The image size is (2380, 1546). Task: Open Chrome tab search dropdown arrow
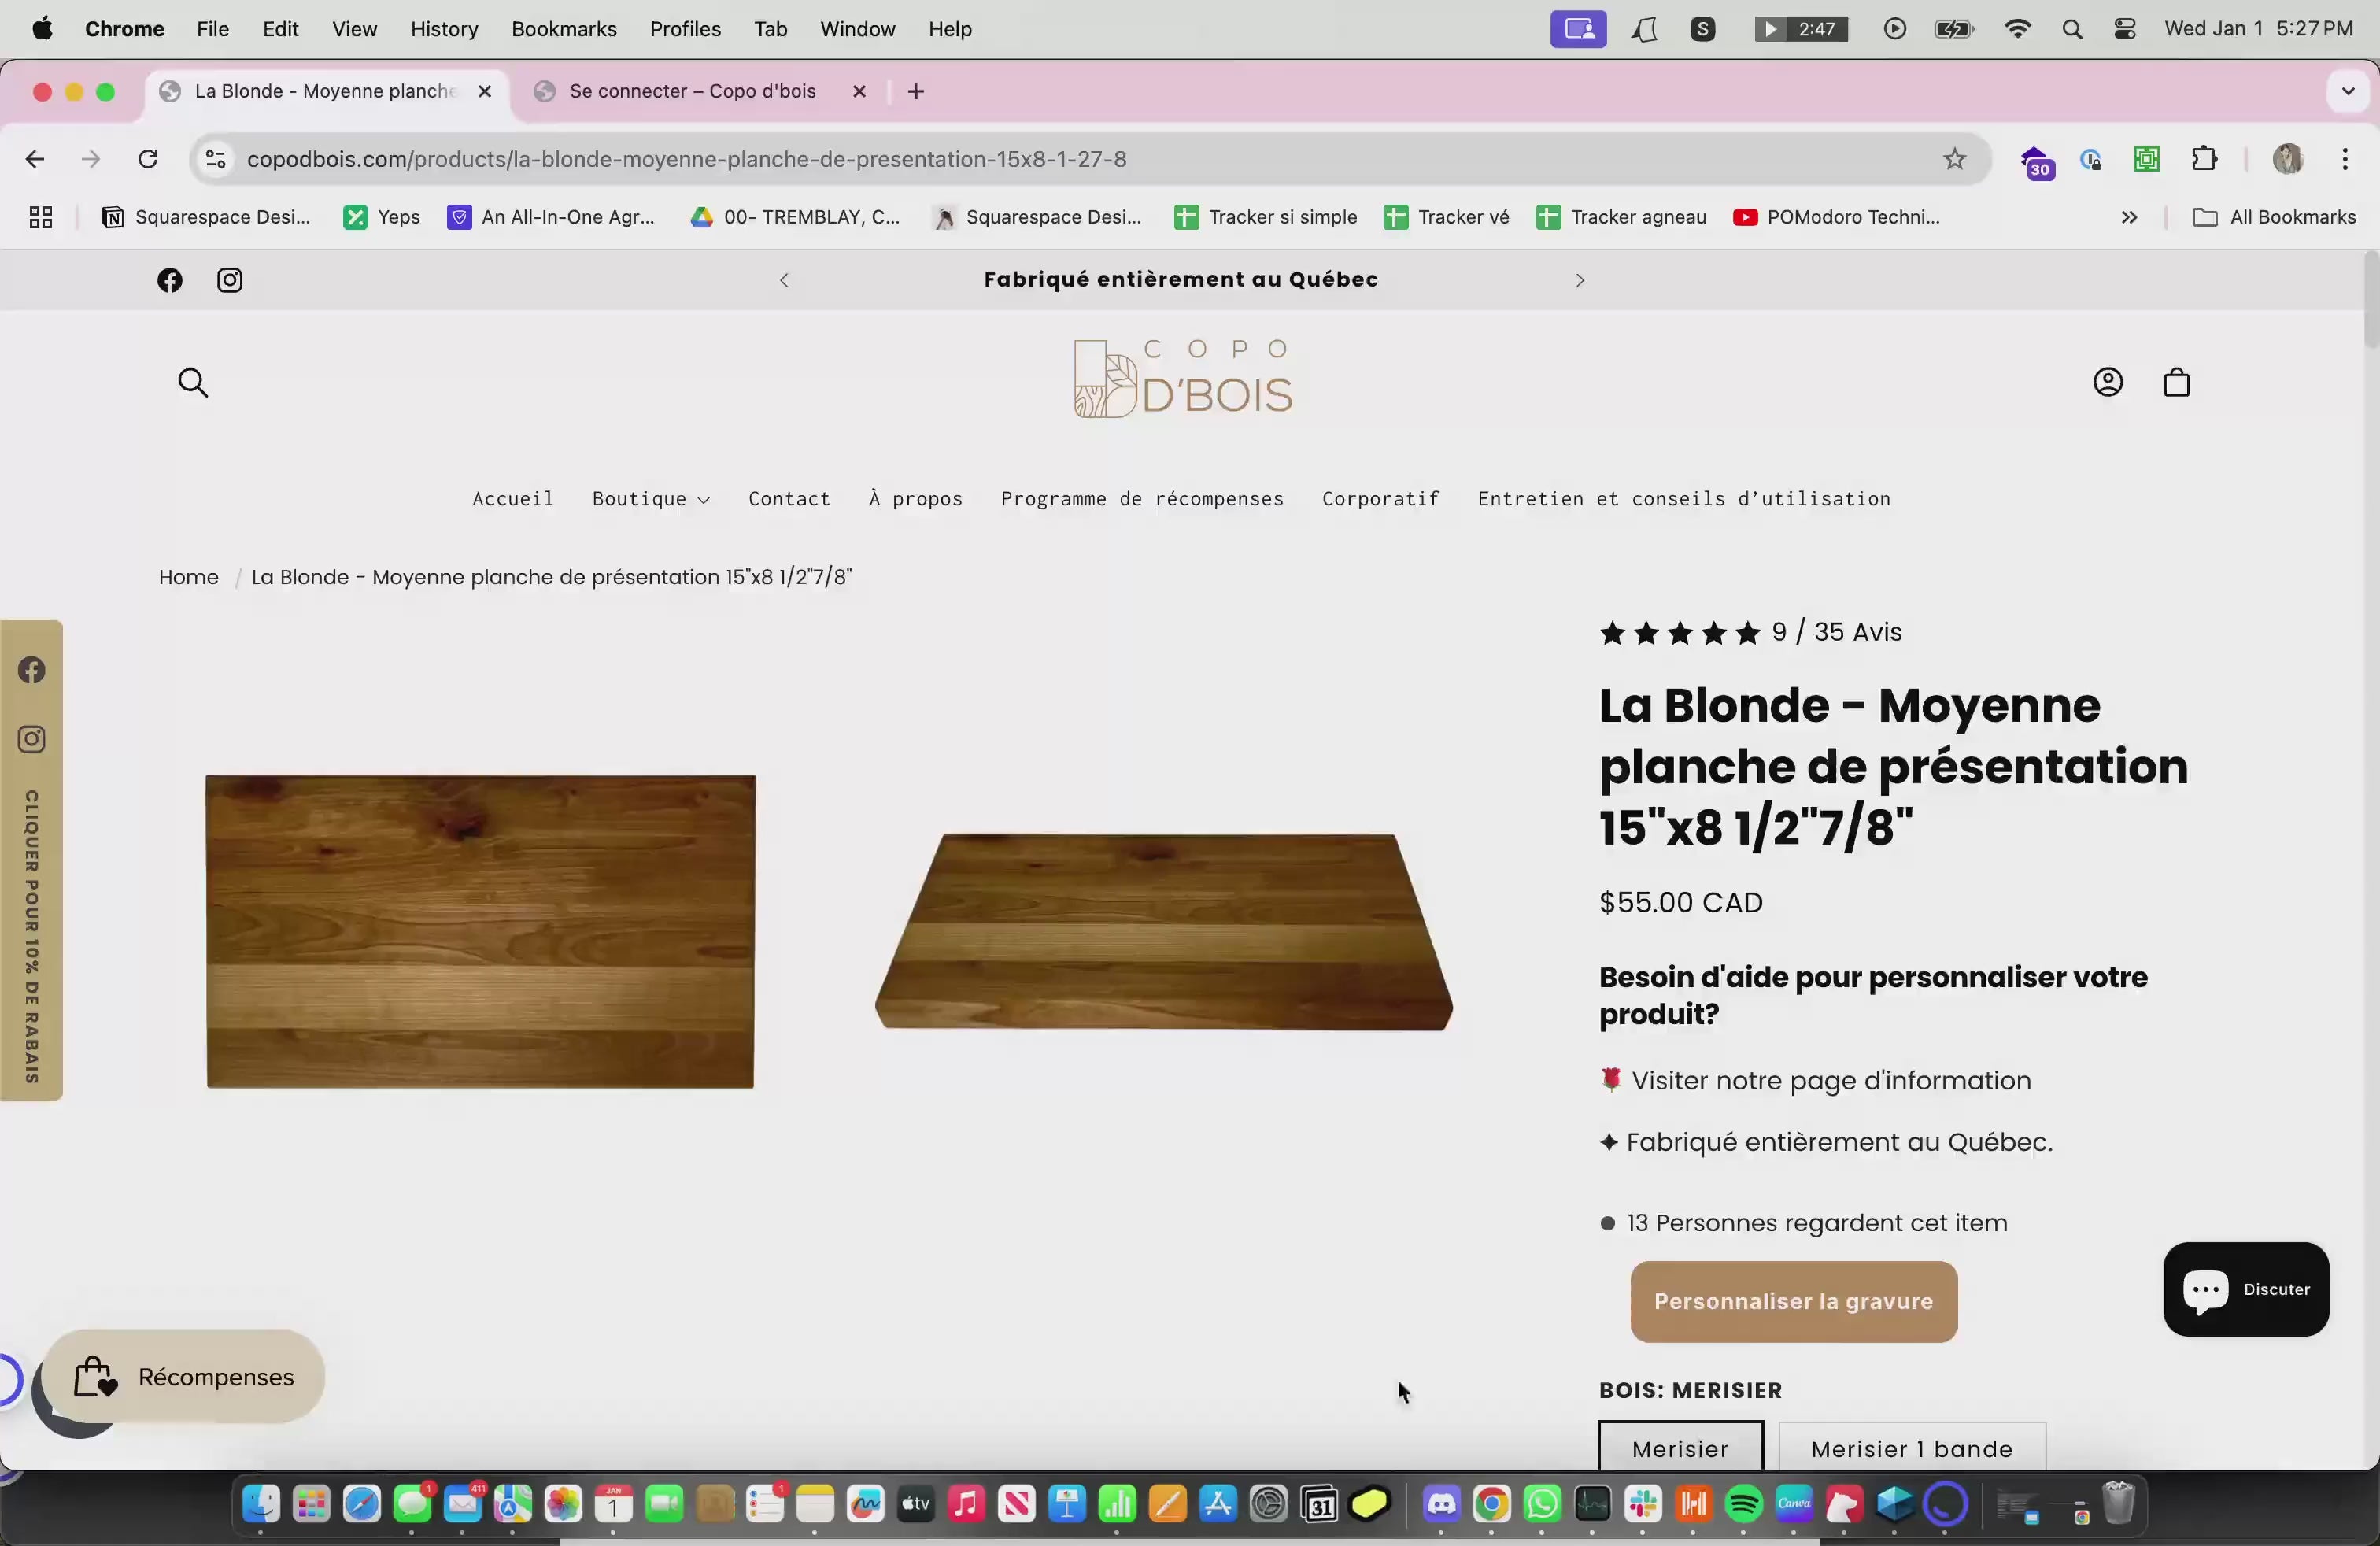click(2348, 91)
